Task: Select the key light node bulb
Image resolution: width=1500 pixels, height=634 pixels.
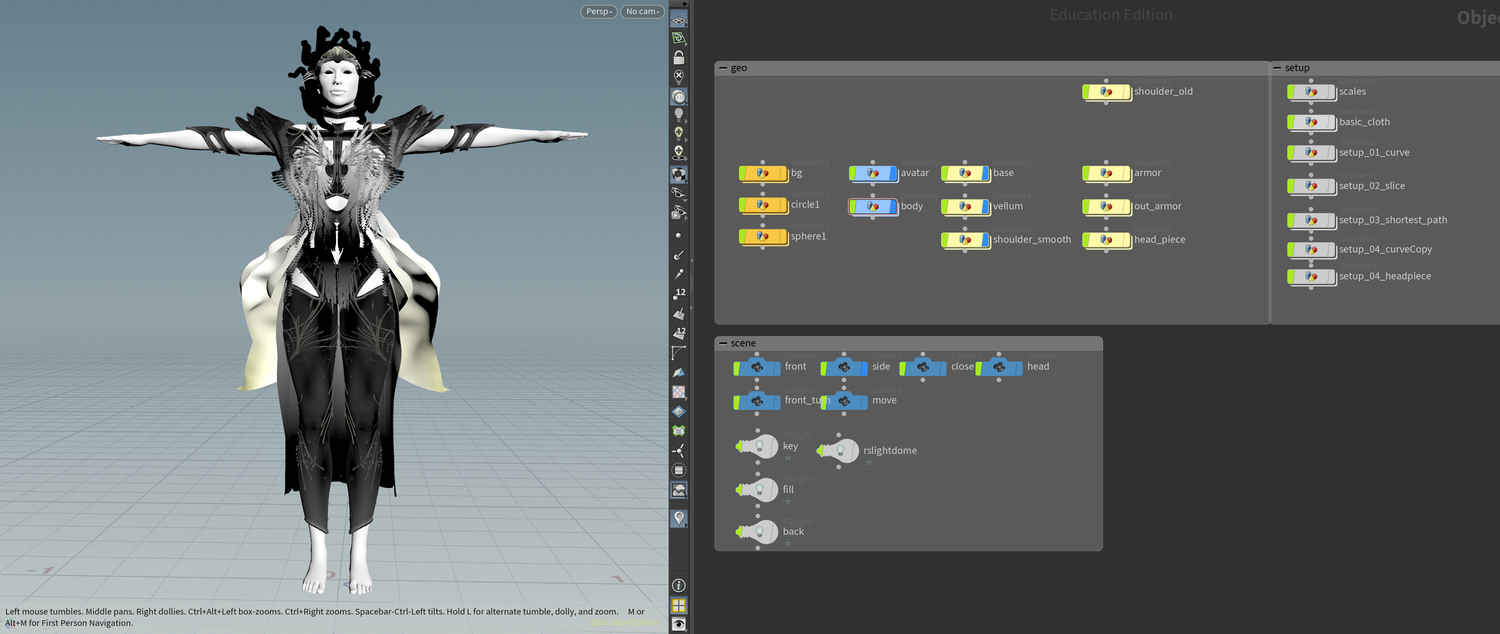Action: pos(760,447)
